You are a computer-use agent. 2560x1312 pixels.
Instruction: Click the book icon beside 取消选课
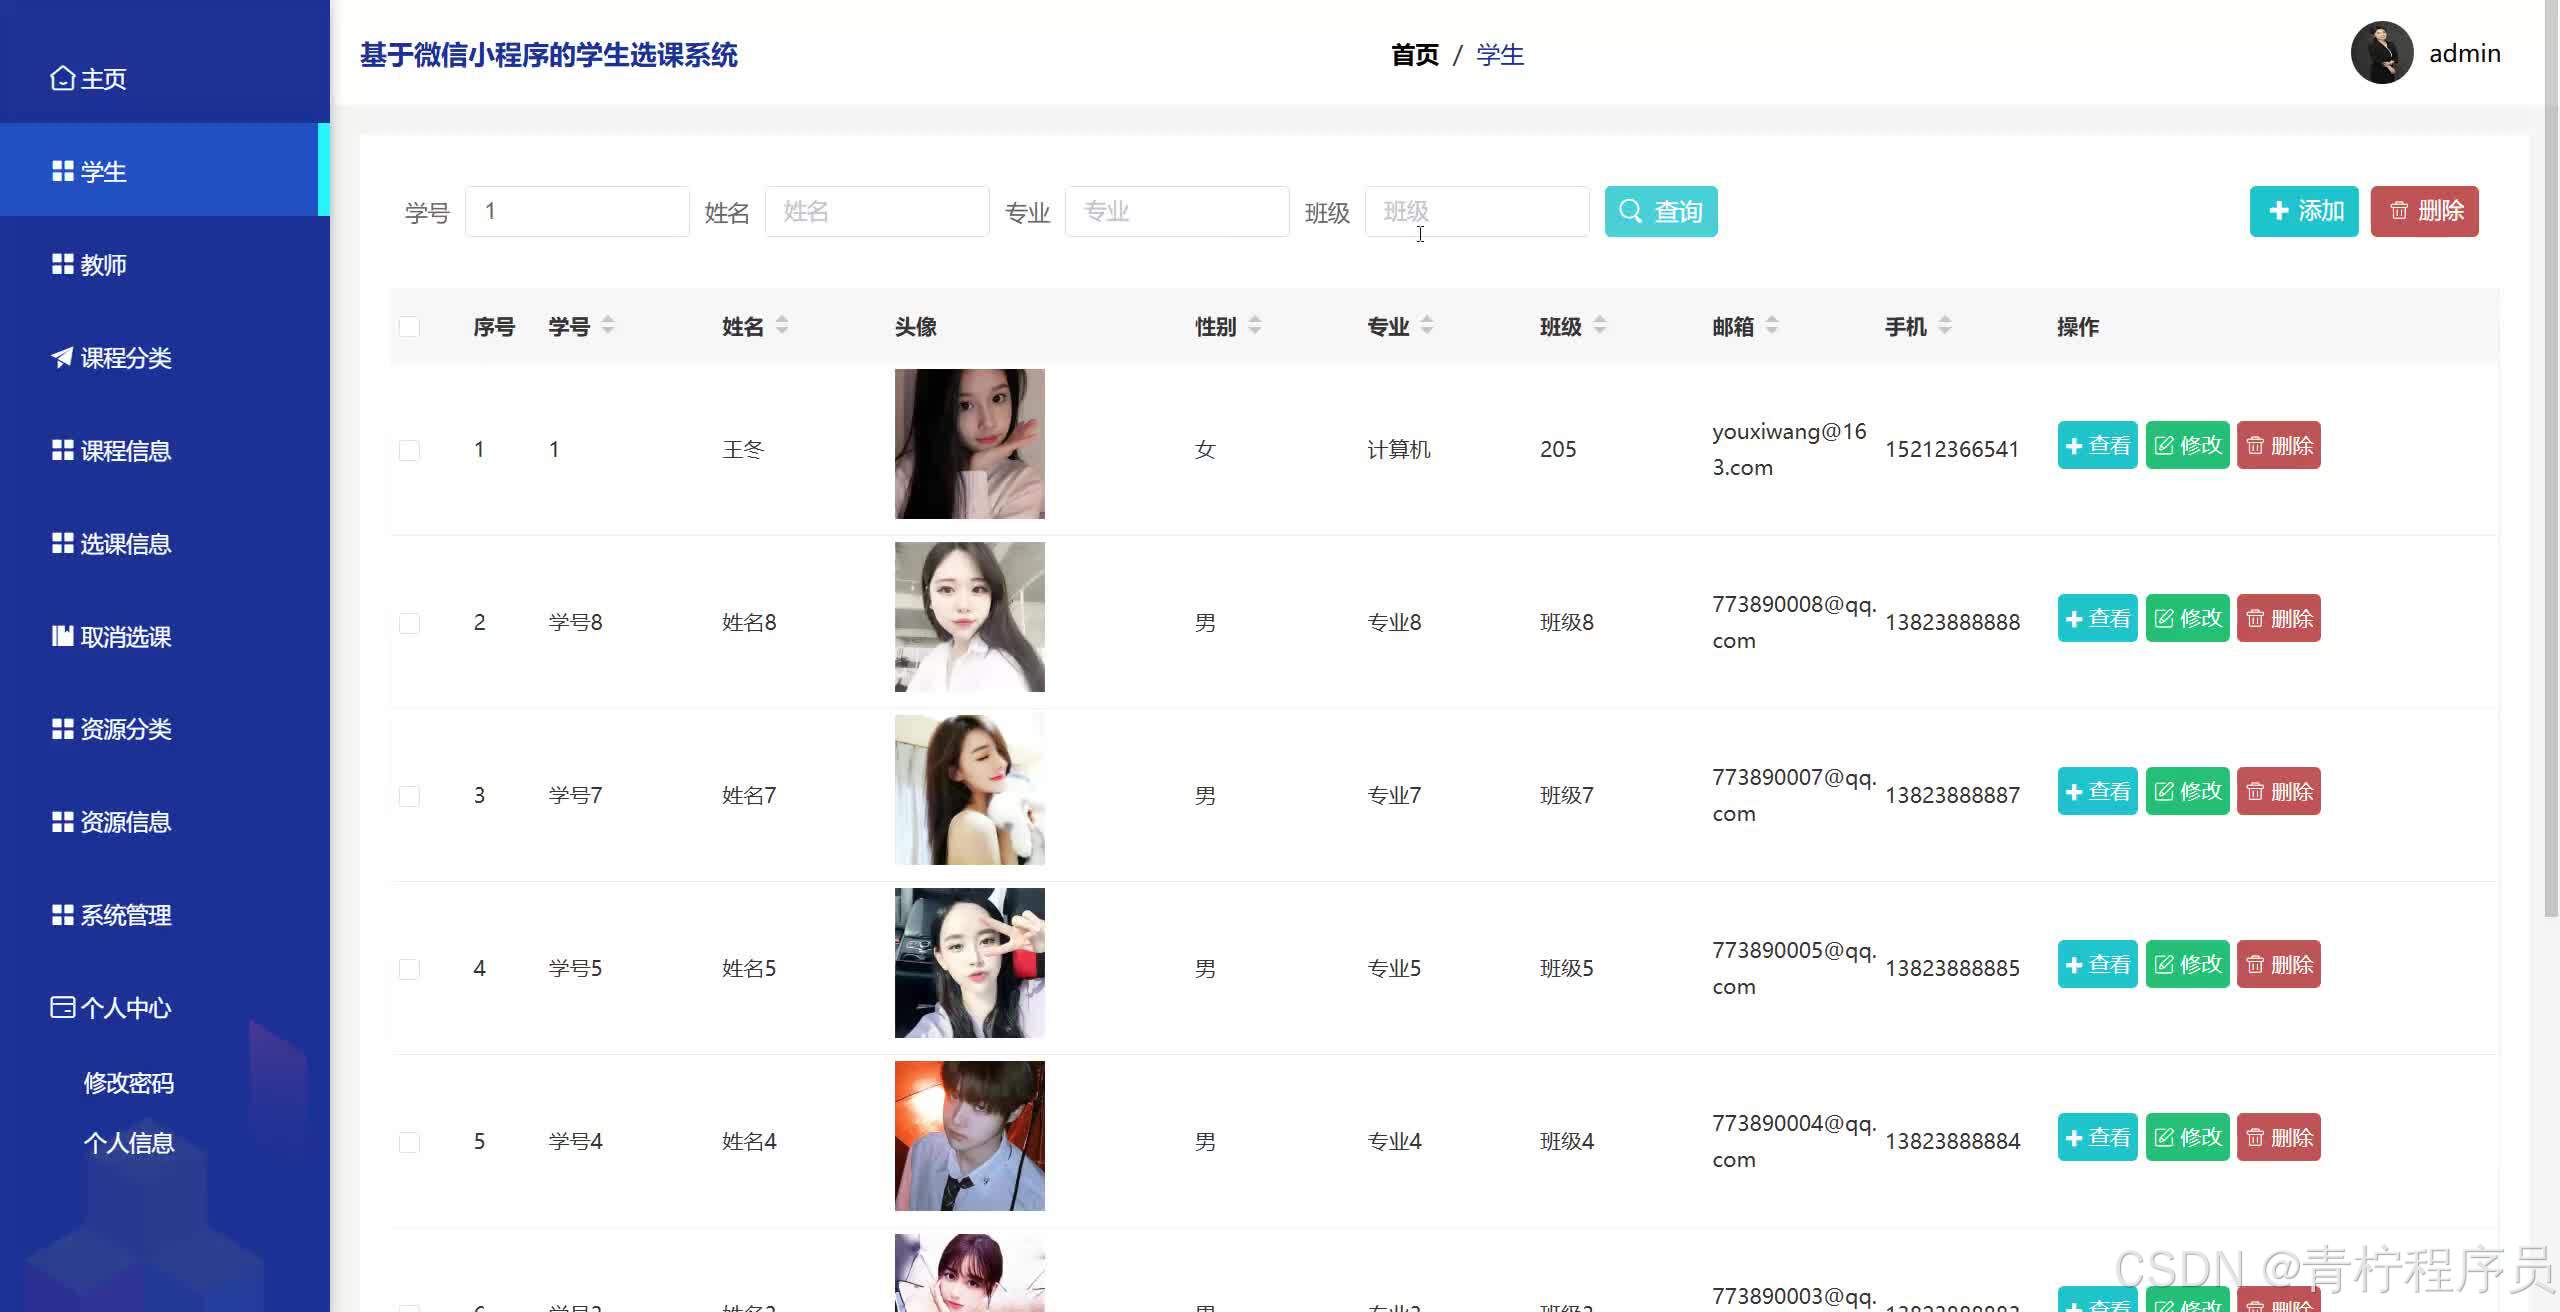click(62, 636)
